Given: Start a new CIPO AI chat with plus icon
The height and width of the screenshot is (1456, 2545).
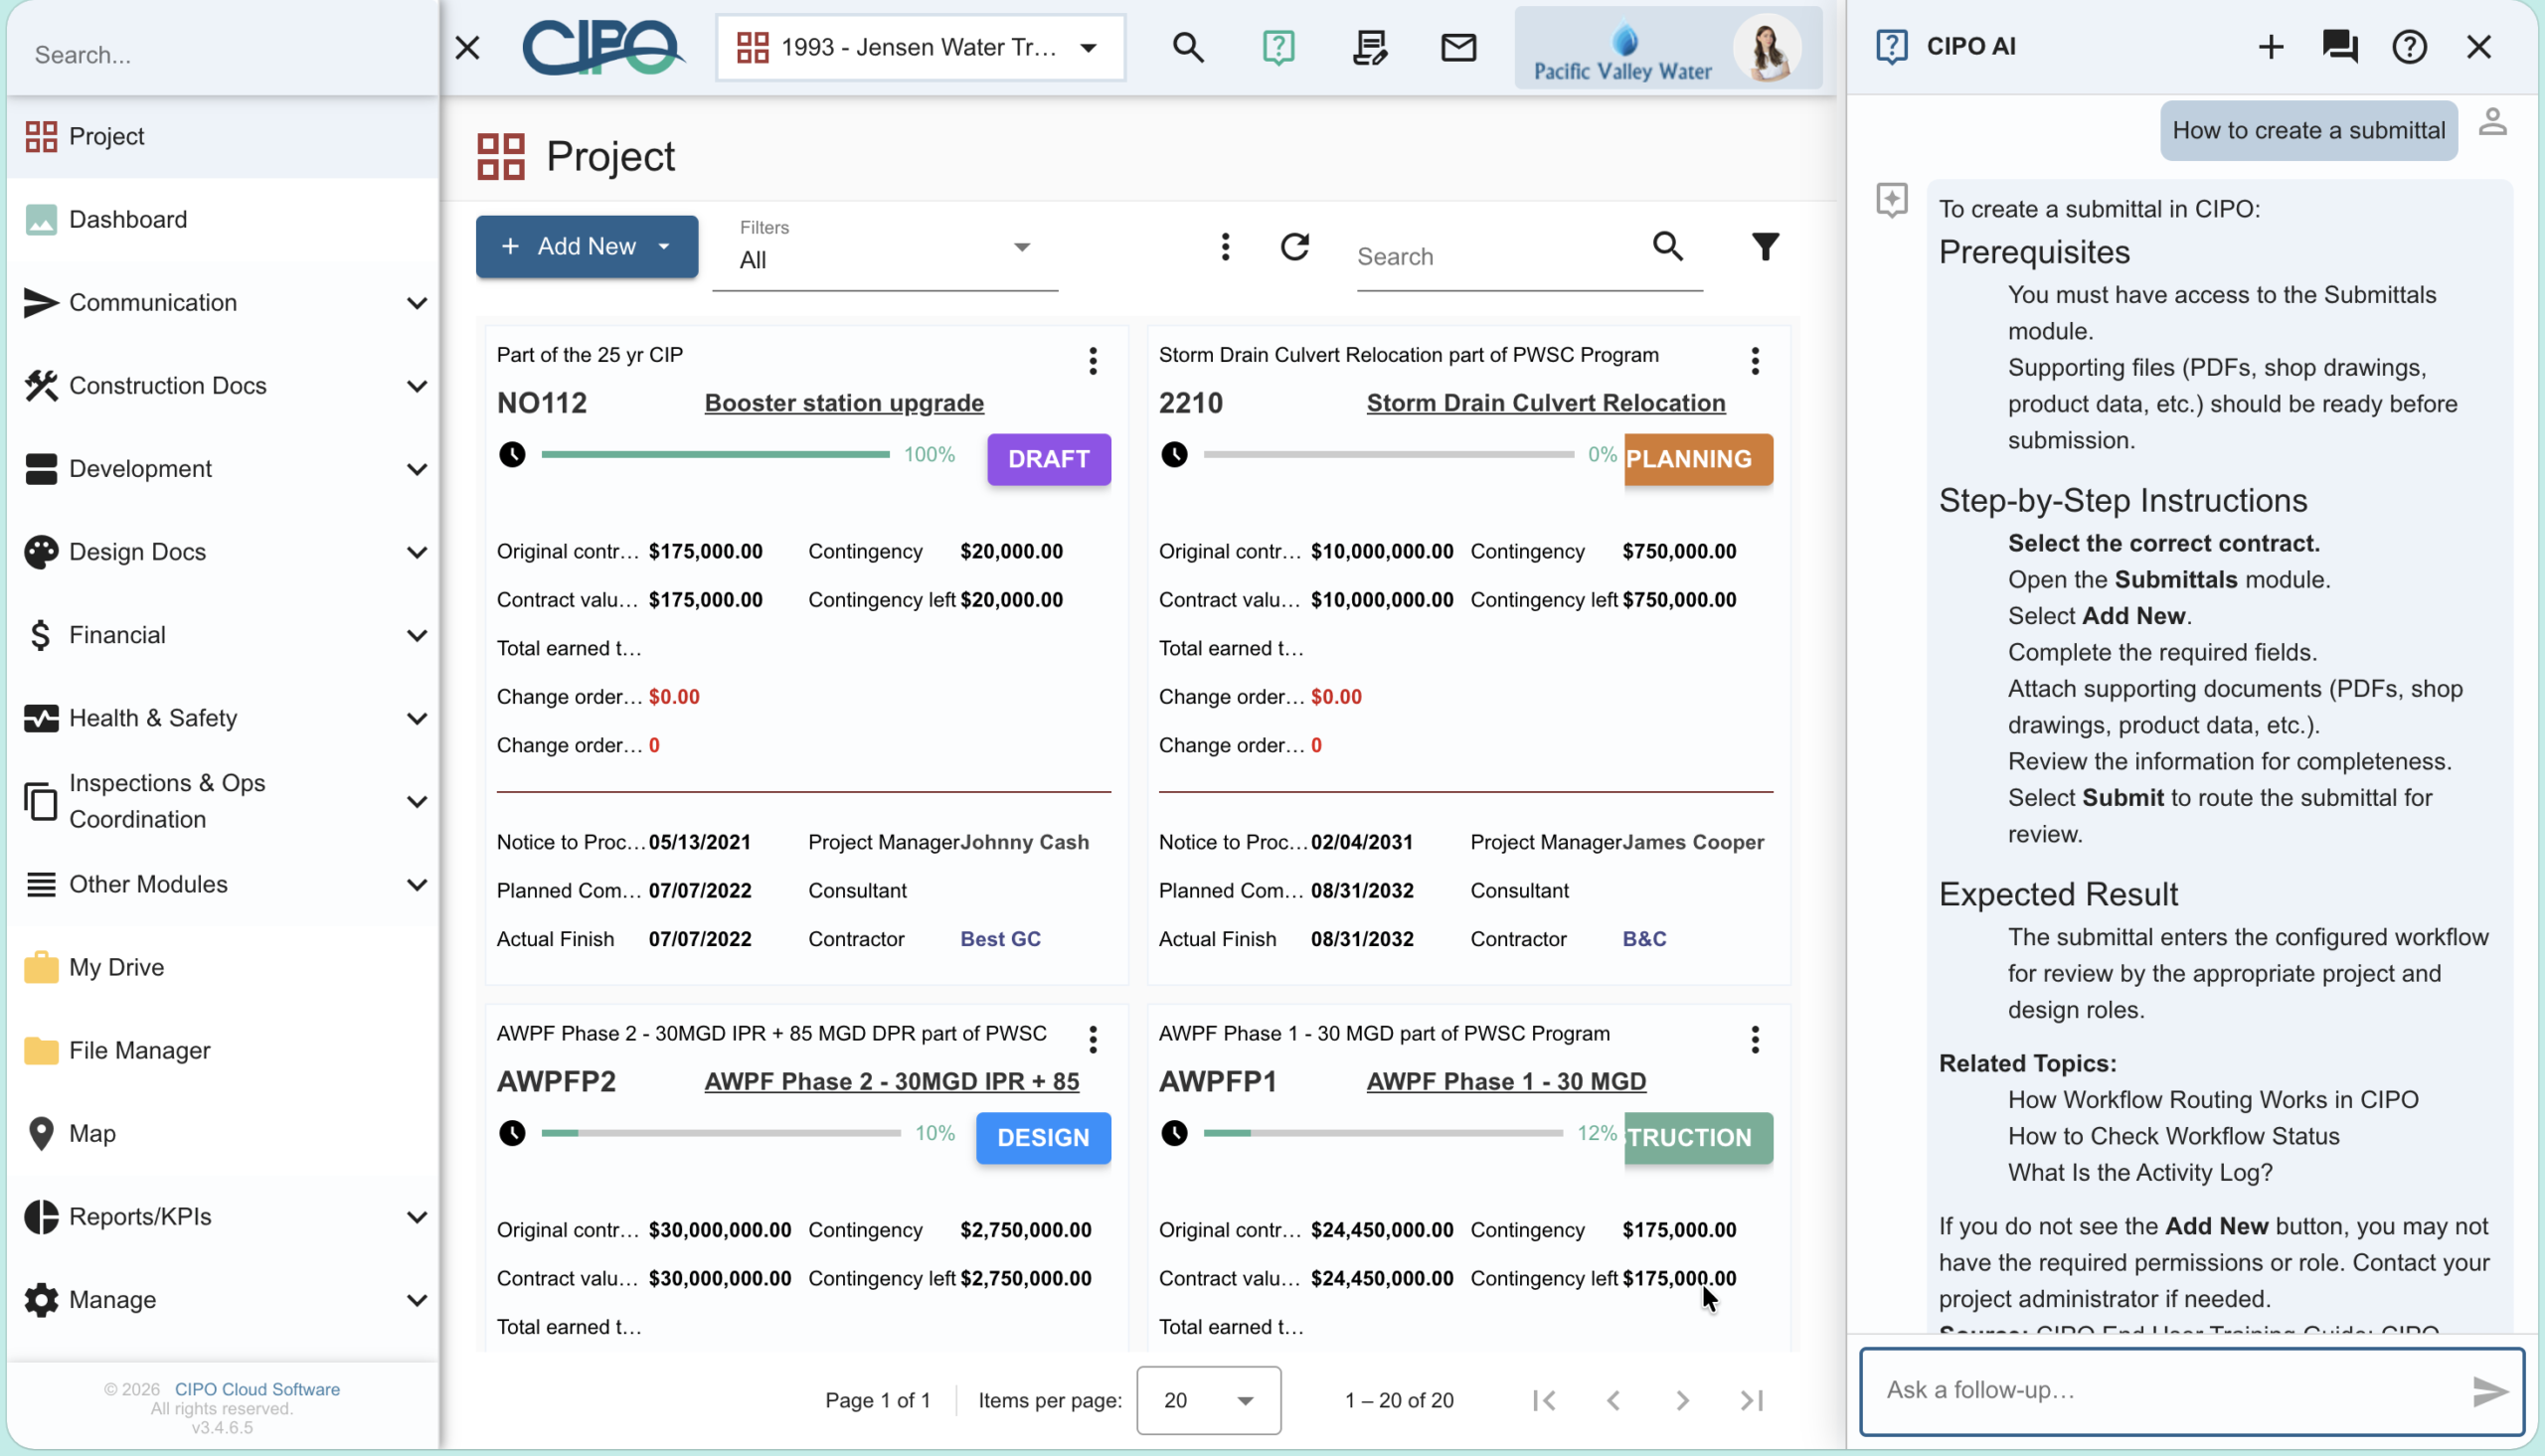Looking at the screenshot, I should (x=2270, y=46).
